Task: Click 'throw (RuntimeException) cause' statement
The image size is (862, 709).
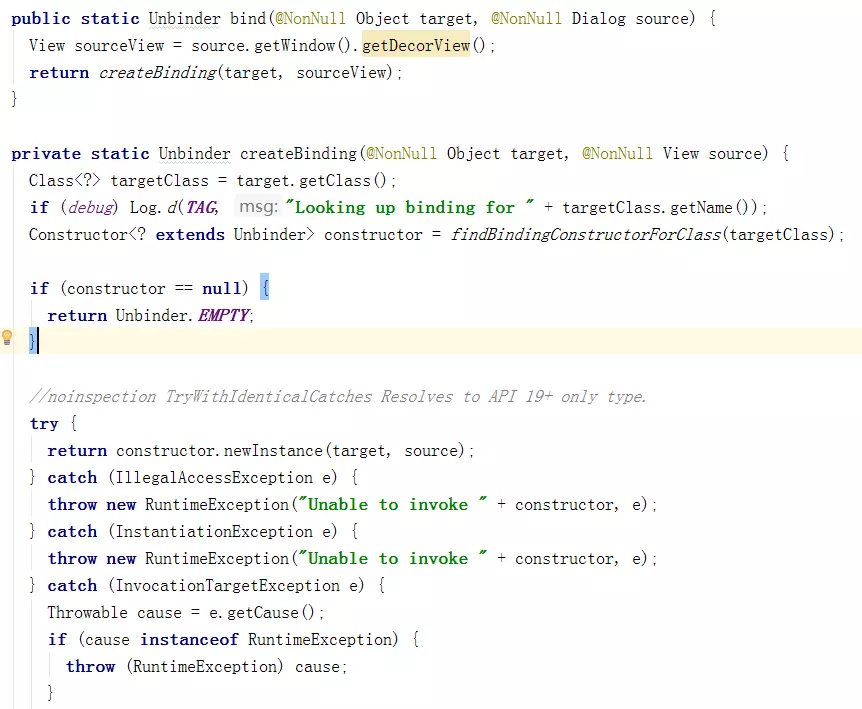Action: [206, 666]
